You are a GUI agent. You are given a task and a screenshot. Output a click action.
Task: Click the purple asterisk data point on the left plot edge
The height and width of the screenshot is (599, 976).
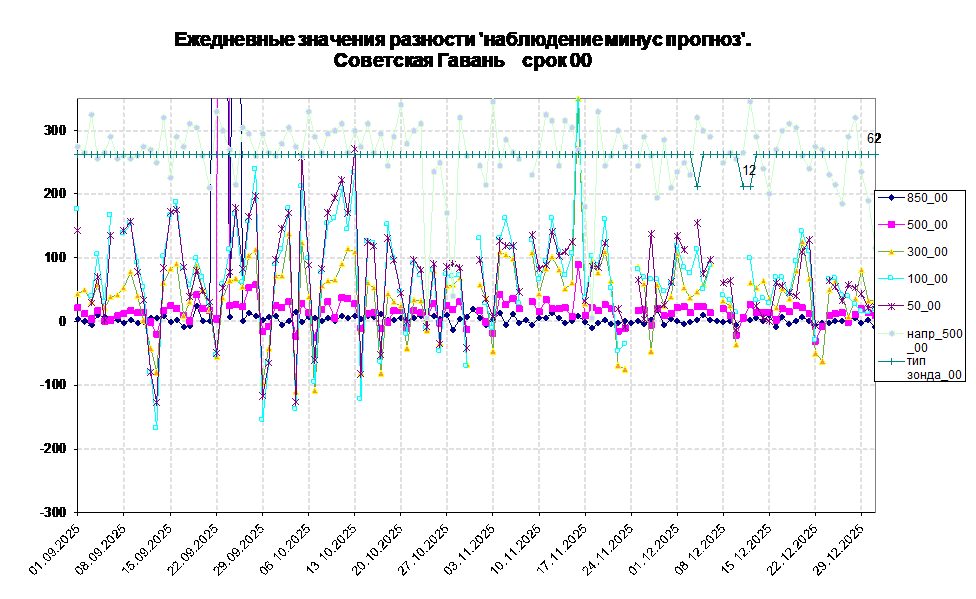click(x=78, y=230)
